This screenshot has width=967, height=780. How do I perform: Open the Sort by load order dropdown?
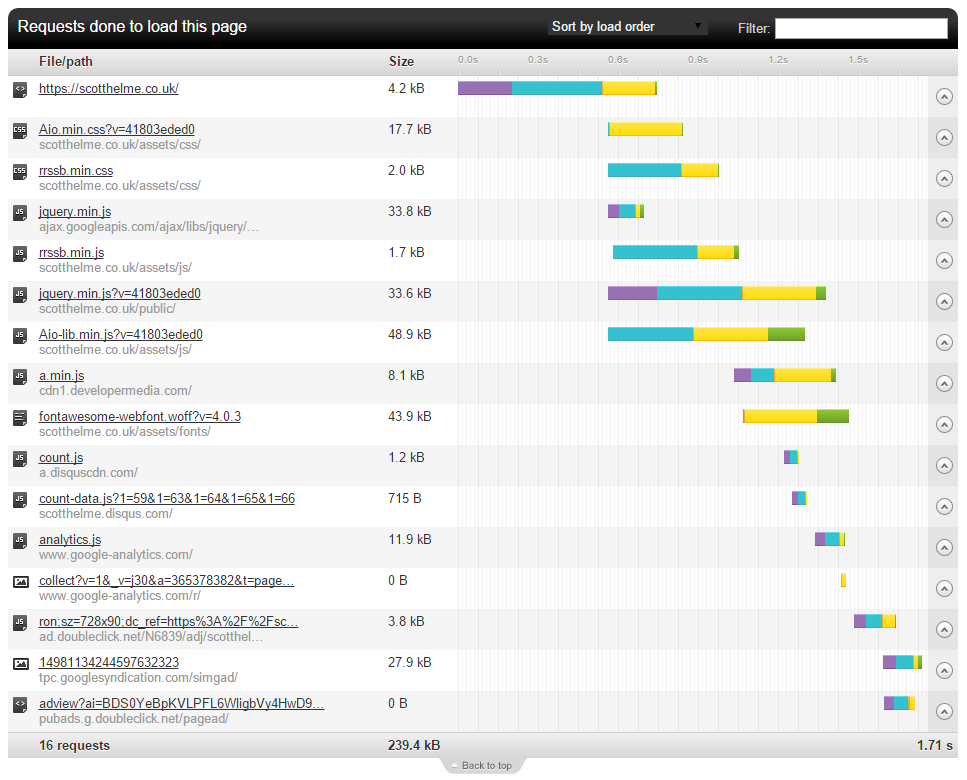(x=627, y=27)
